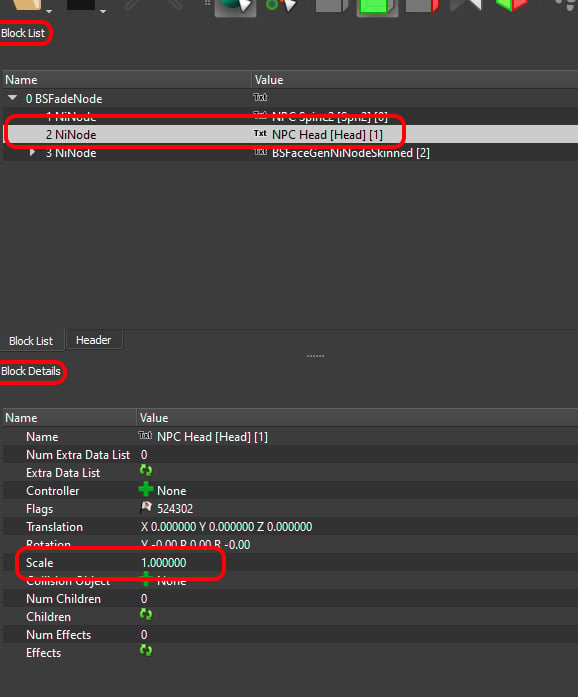The width and height of the screenshot is (578, 697).
Task: Click the Num Effects value 0
Action: point(144,635)
